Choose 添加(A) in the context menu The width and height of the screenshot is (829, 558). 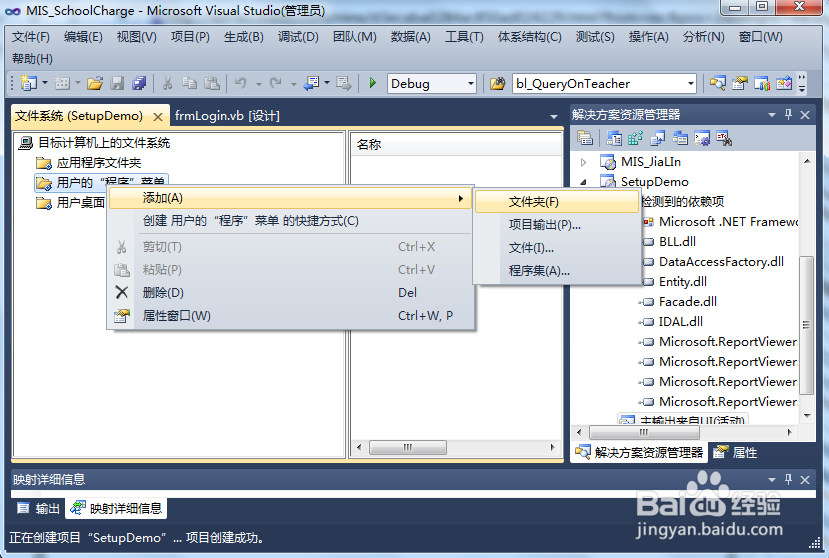pos(290,198)
